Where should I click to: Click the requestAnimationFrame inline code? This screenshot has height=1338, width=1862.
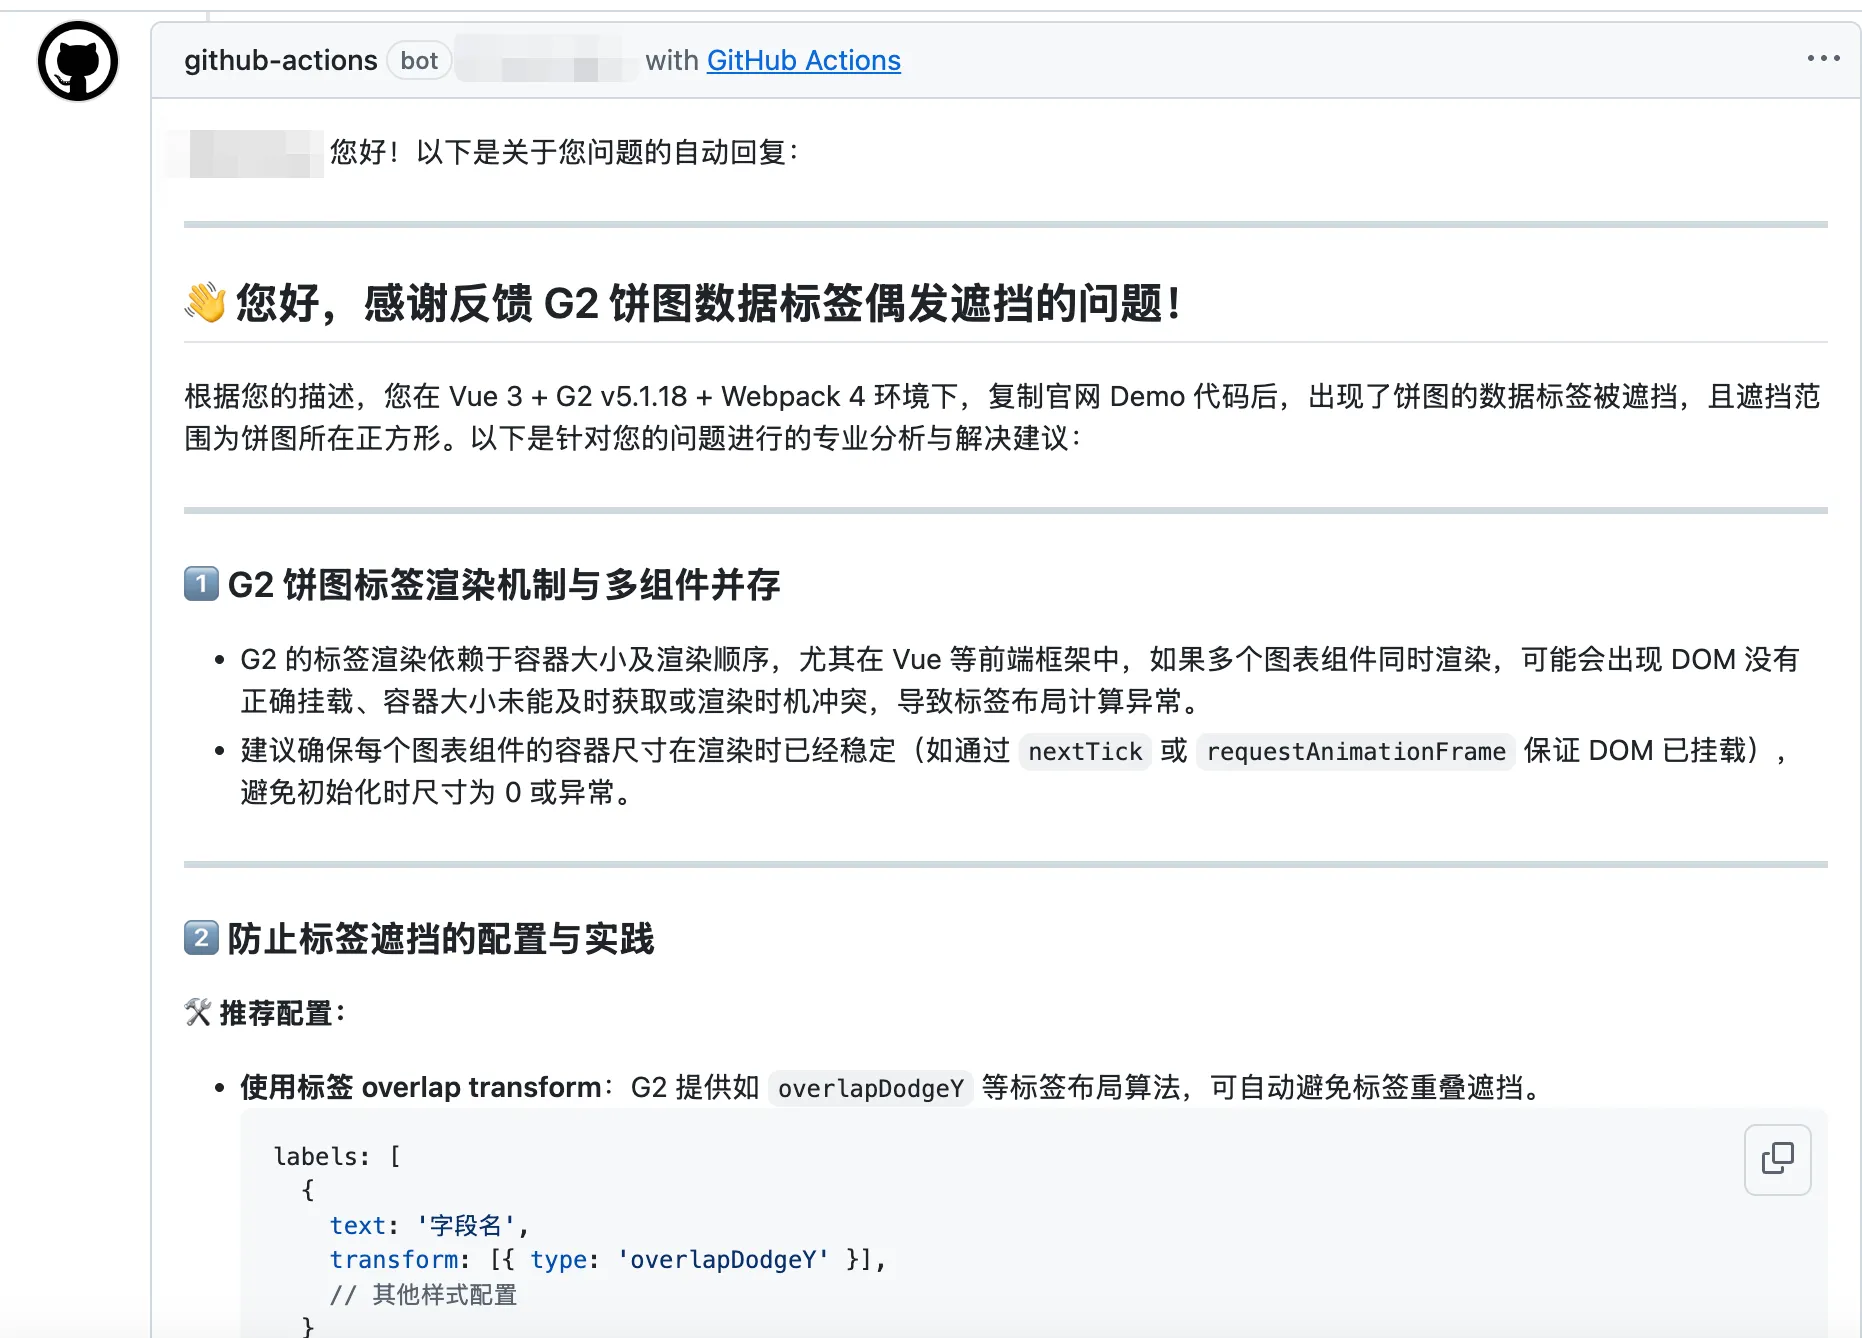pos(1356,751)
